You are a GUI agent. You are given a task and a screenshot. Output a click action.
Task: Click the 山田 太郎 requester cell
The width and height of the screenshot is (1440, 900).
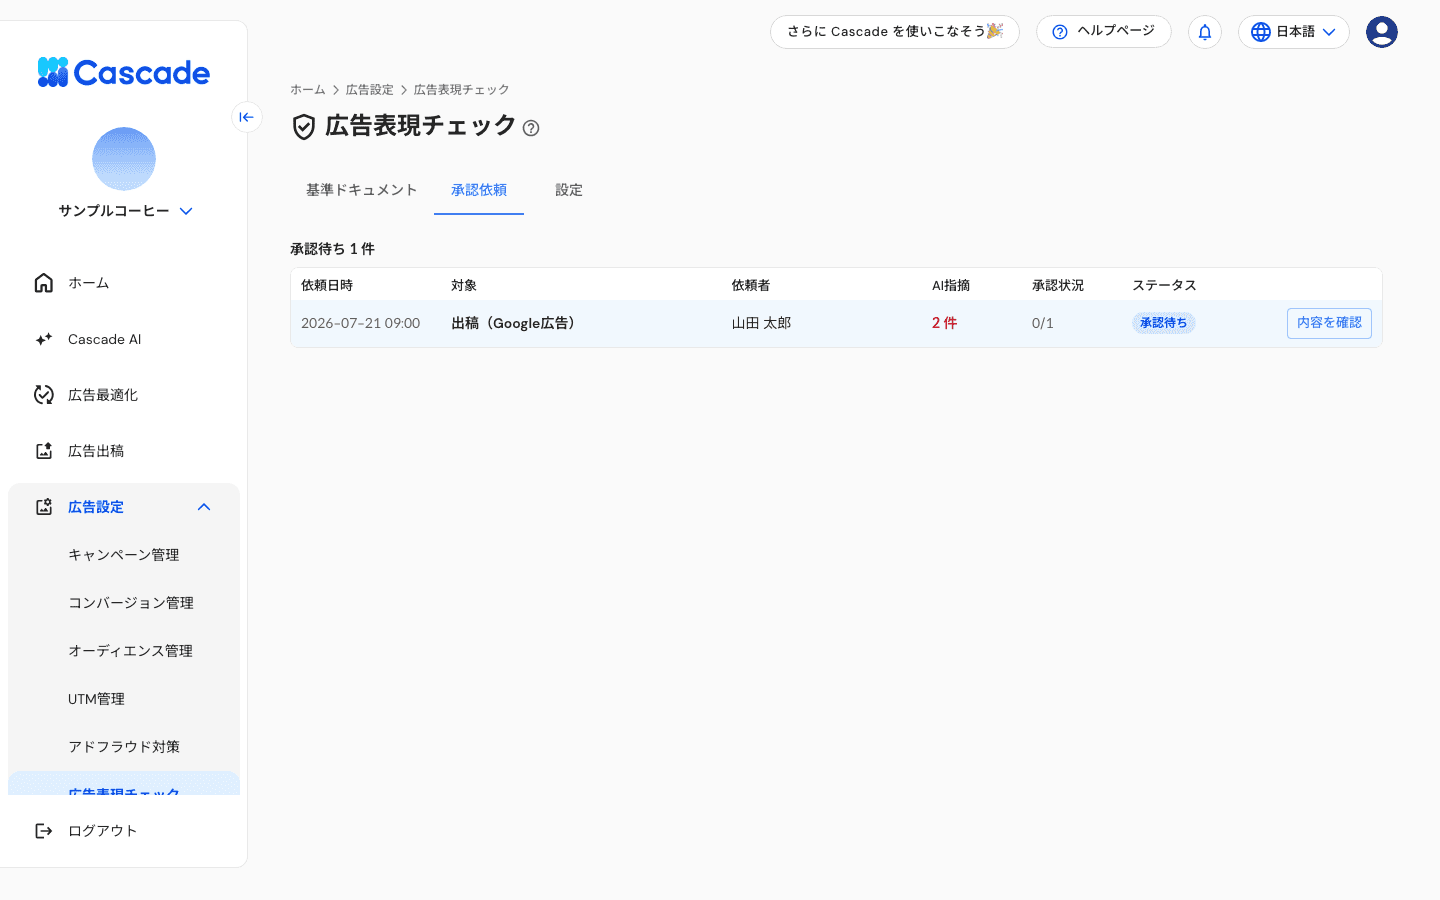(761, 323)
